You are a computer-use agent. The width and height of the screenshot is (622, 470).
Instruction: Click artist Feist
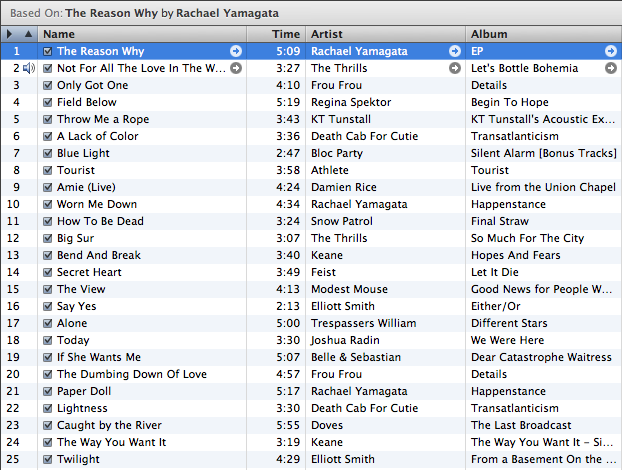pyautogui.click(x=323, y=272)
